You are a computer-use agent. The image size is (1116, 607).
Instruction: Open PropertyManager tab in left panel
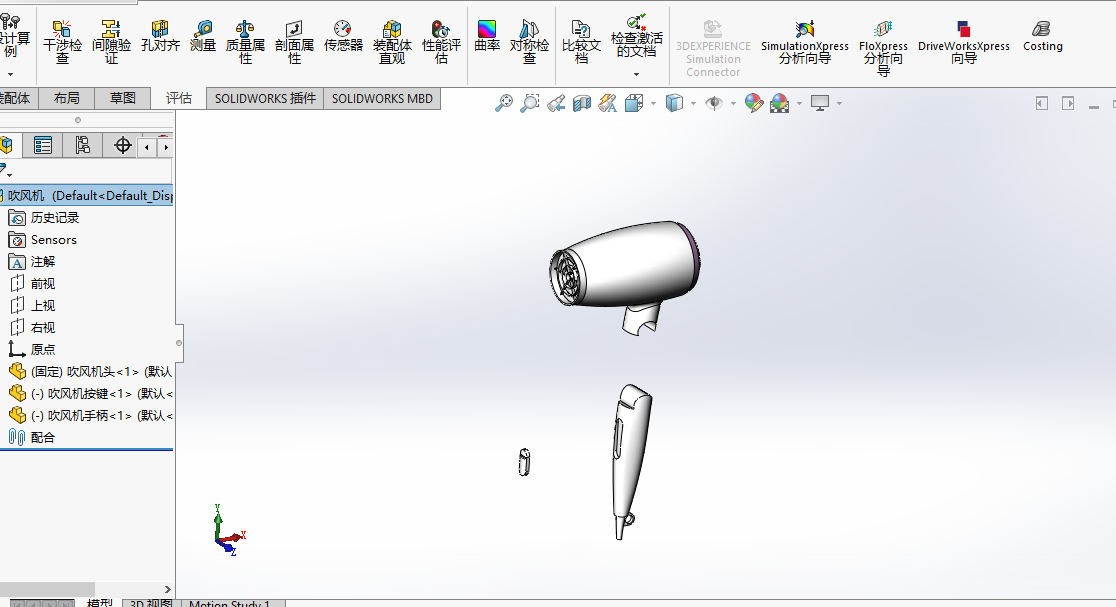43,146
